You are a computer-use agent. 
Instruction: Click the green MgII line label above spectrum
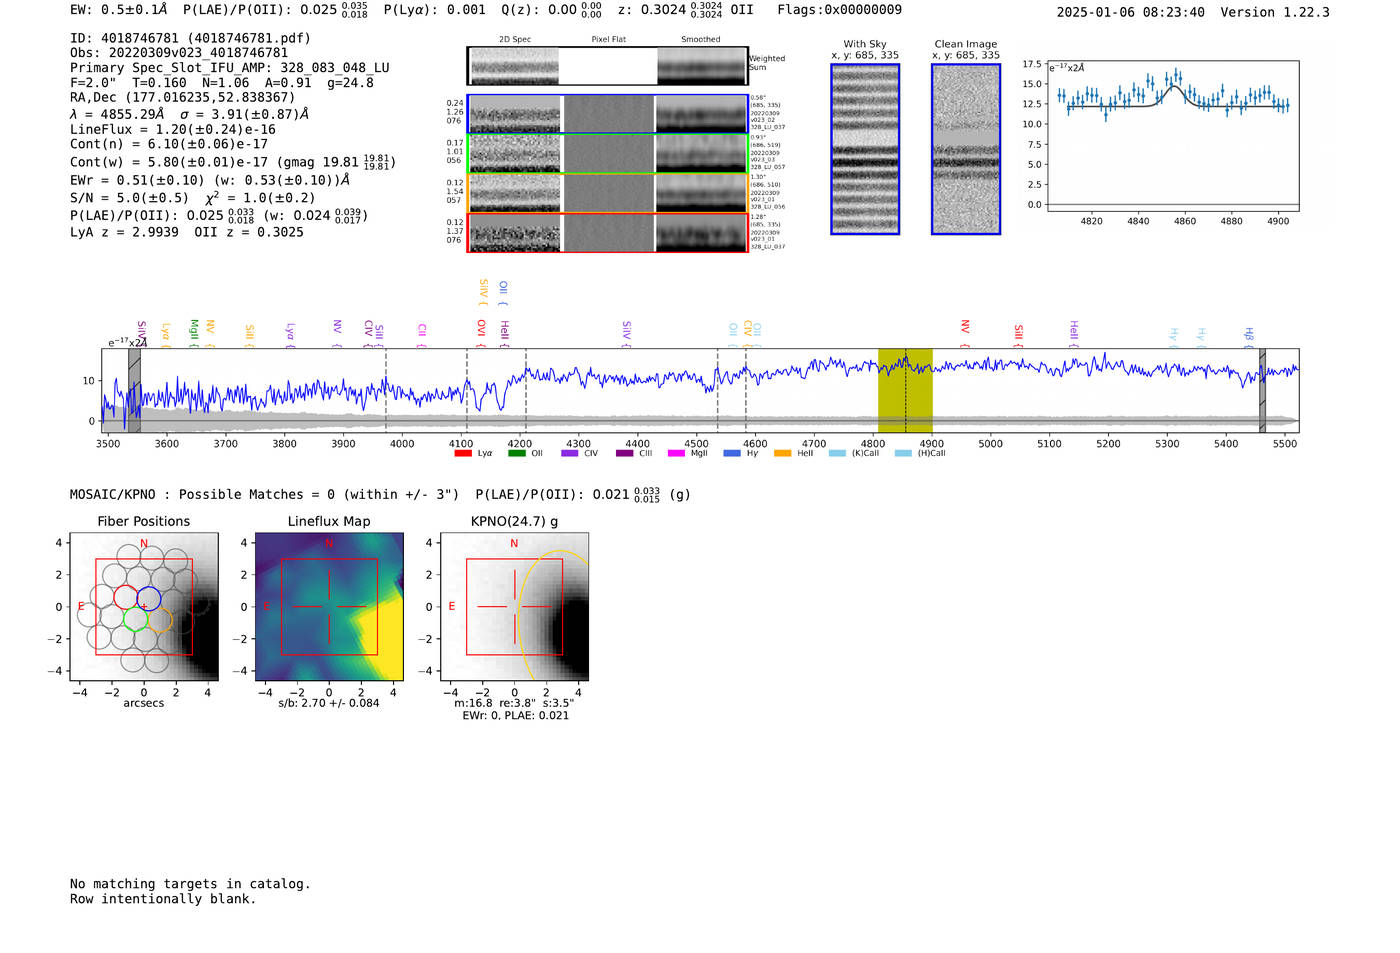(x=194, y=331)
